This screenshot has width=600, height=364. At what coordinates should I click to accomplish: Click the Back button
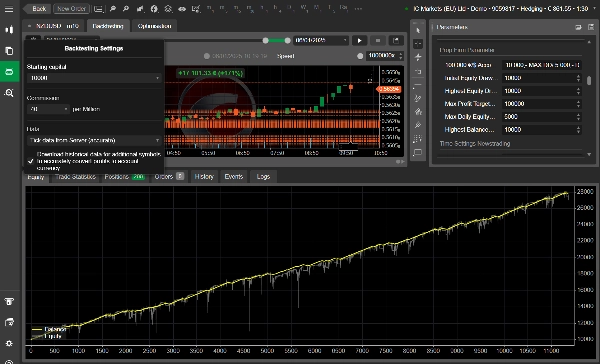[x=37, y=8]
